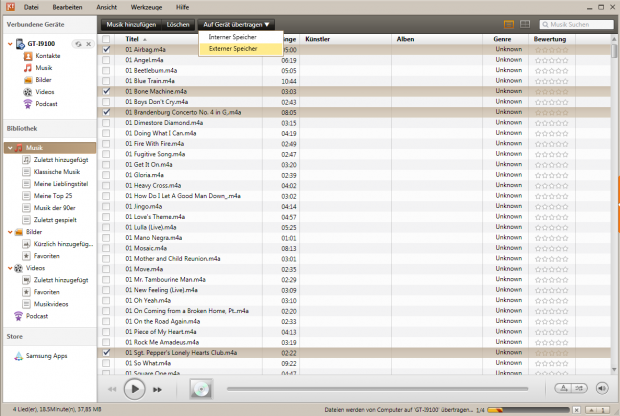Click the volume speaker icon
The height and width of the screenshot is (416, 620).
603,388
